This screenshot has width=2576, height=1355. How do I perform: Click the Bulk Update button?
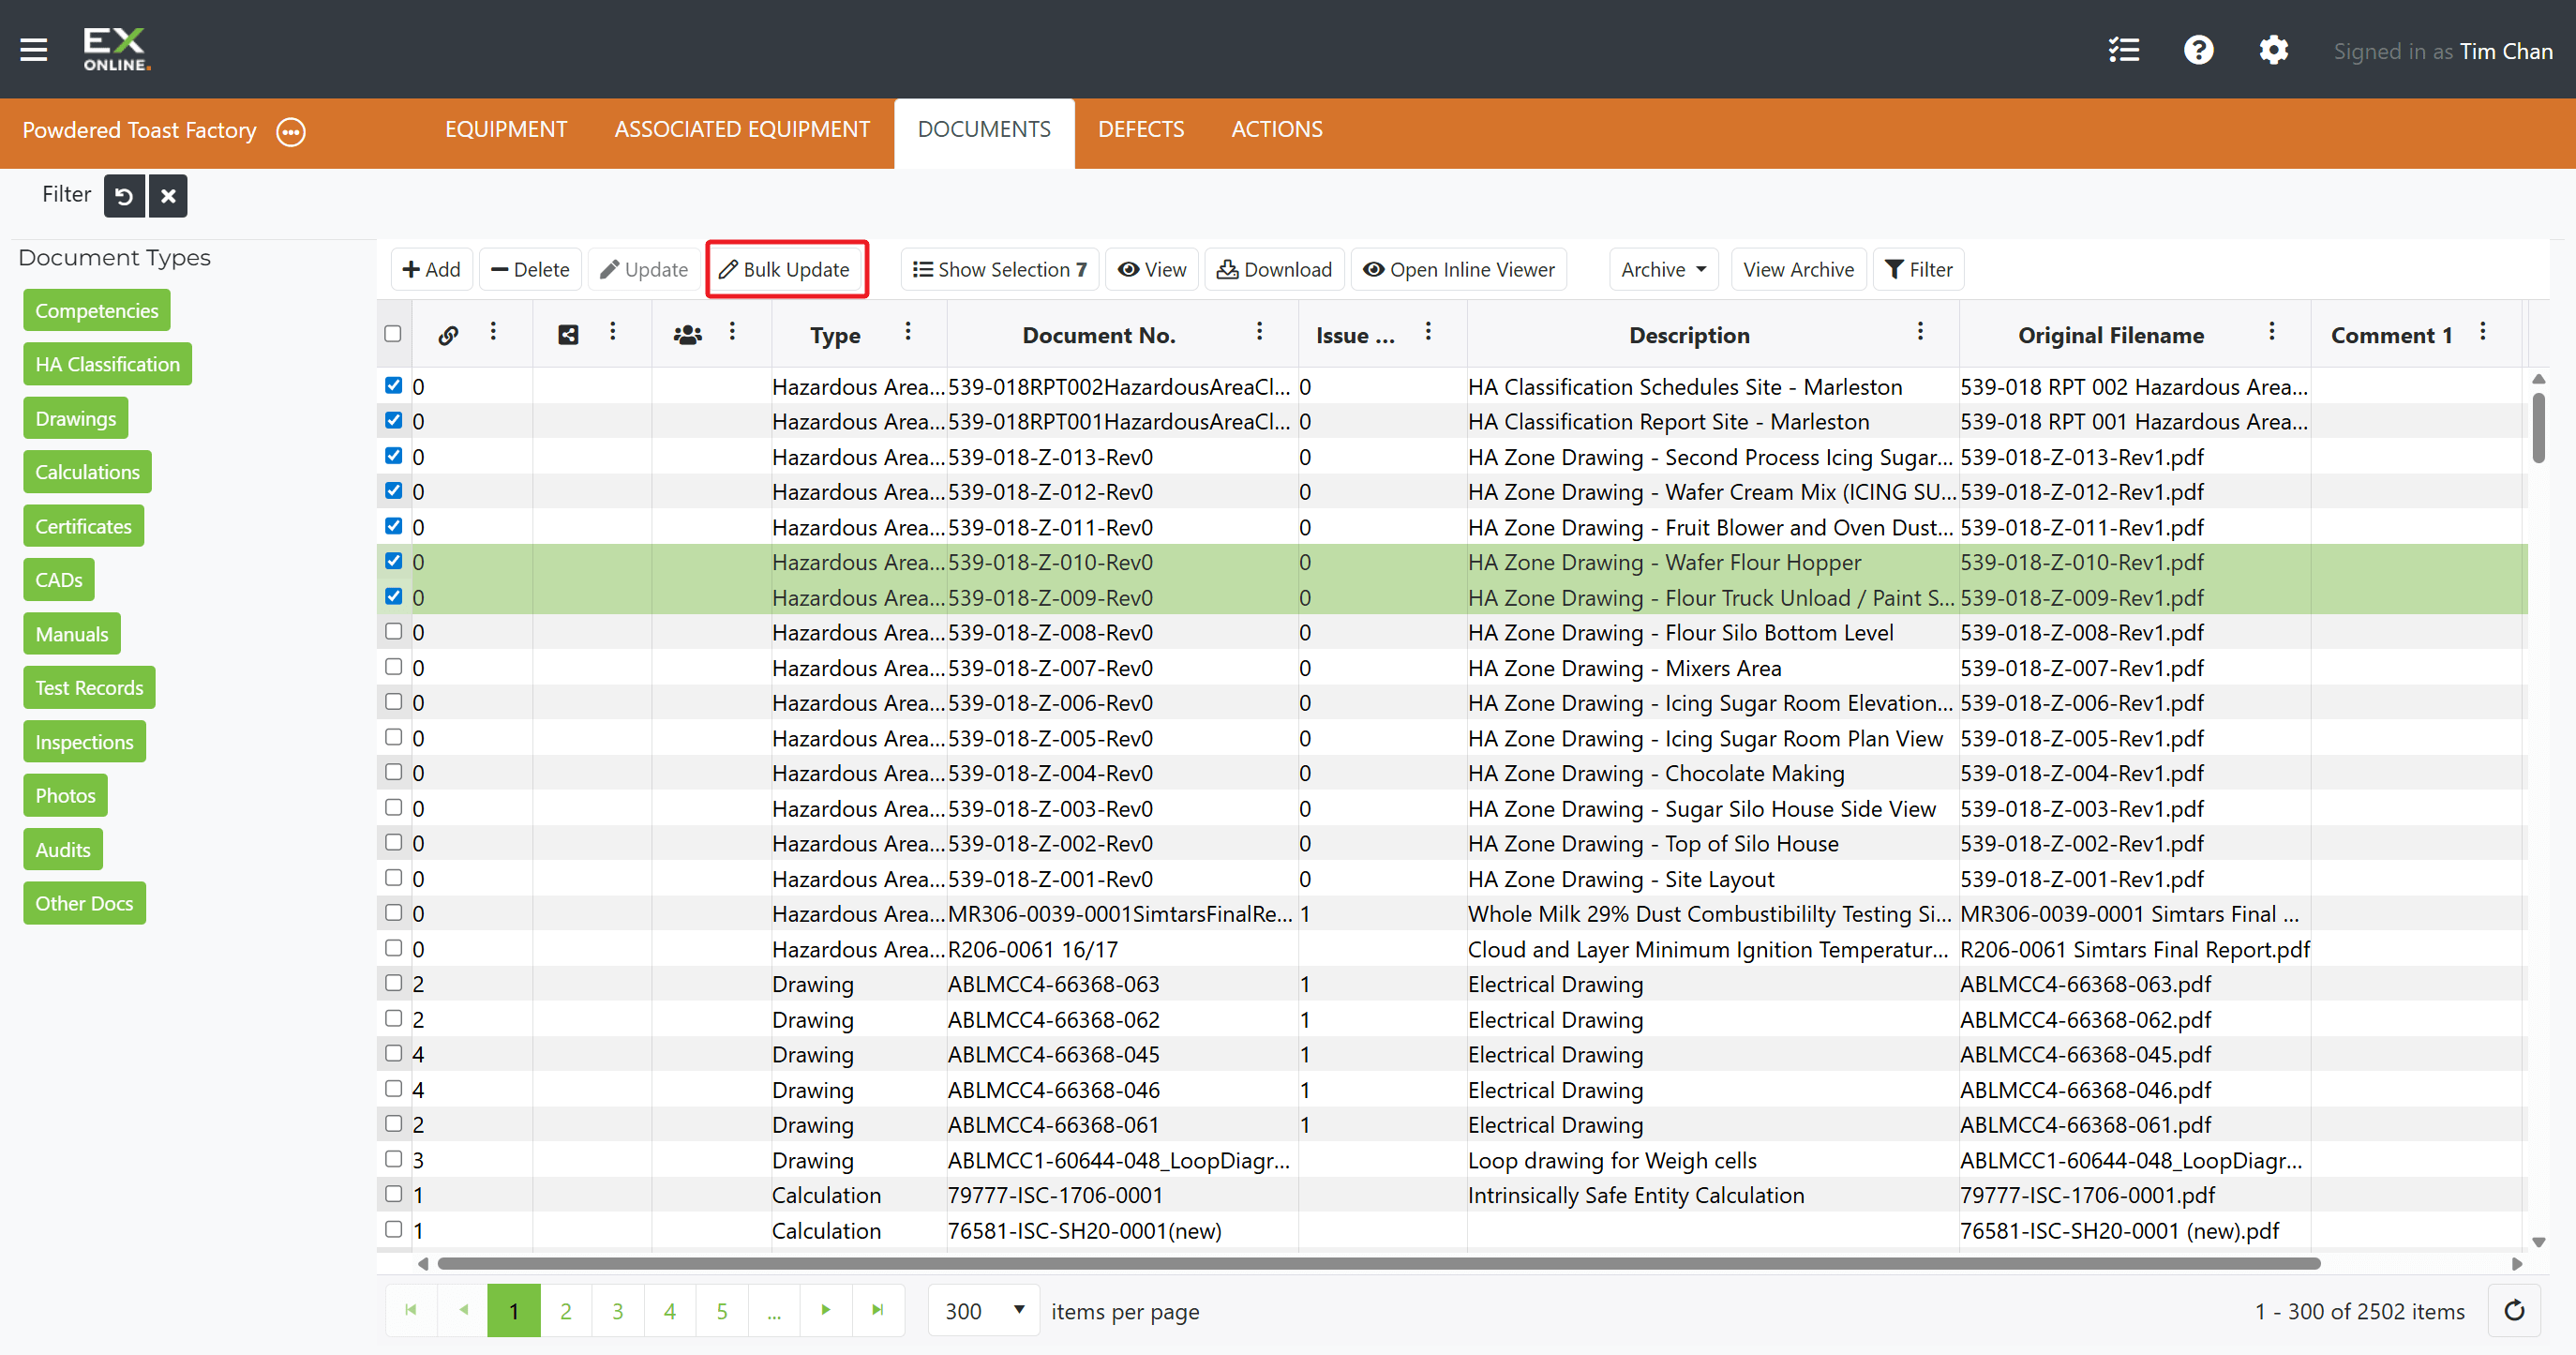[x=786, y=270]
